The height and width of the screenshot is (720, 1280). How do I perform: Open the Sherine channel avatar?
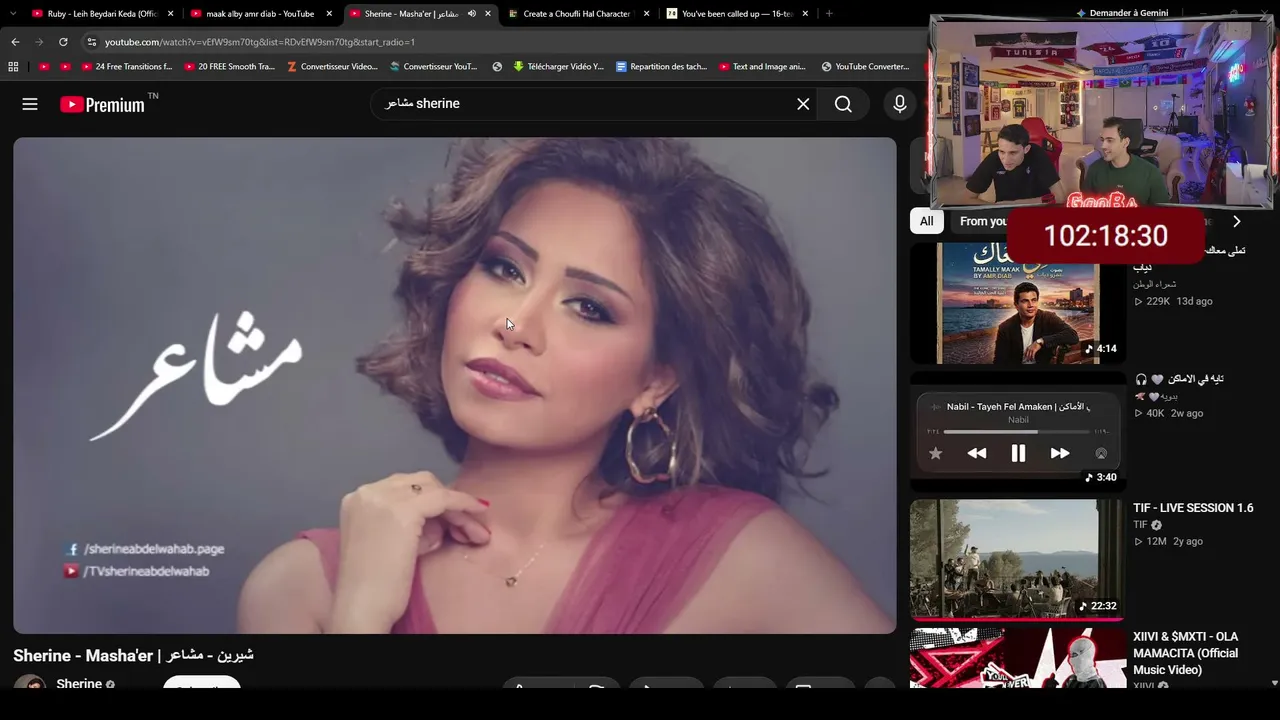pyautogui.click(x=29, y=682)
